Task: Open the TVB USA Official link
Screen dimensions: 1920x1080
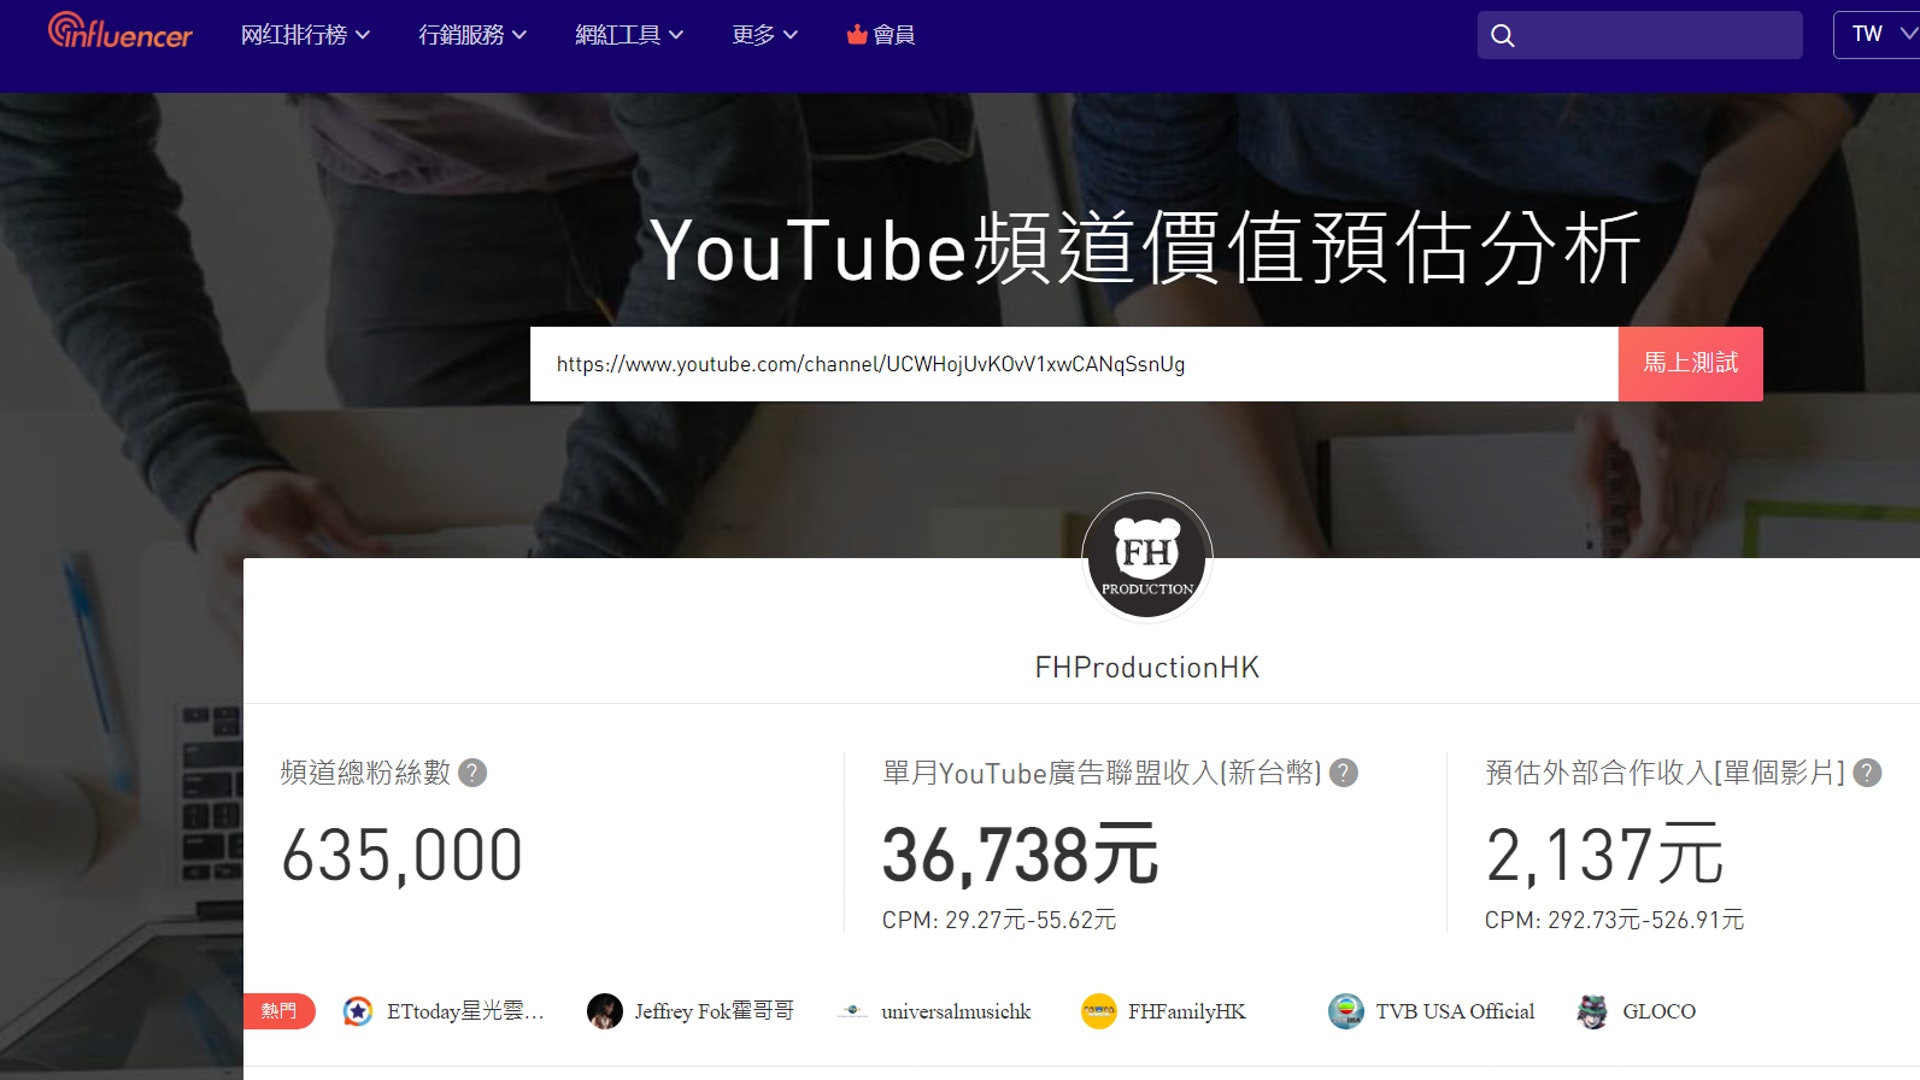Action: [1455, 1012]
